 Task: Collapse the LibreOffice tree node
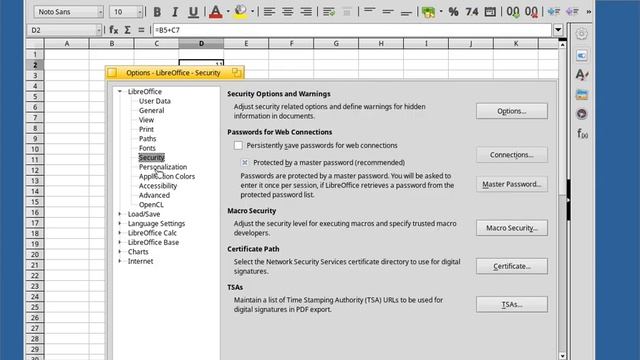click(x=120, y=91)
